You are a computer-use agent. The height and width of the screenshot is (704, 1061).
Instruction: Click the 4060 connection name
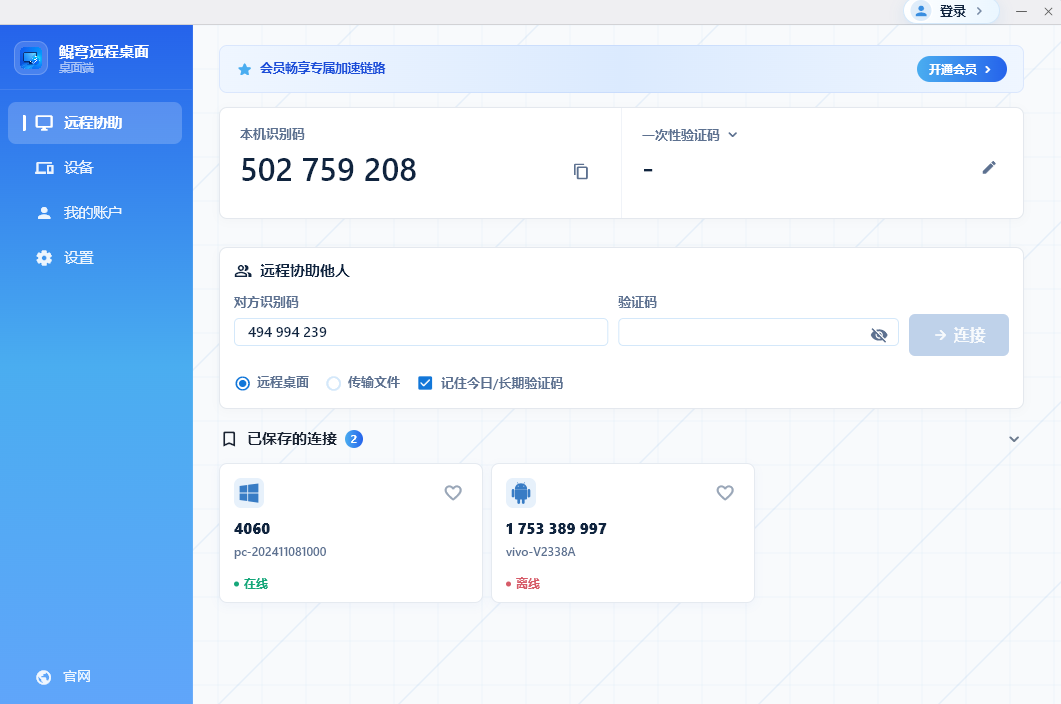pyautogui.click(x=252, y=529)
